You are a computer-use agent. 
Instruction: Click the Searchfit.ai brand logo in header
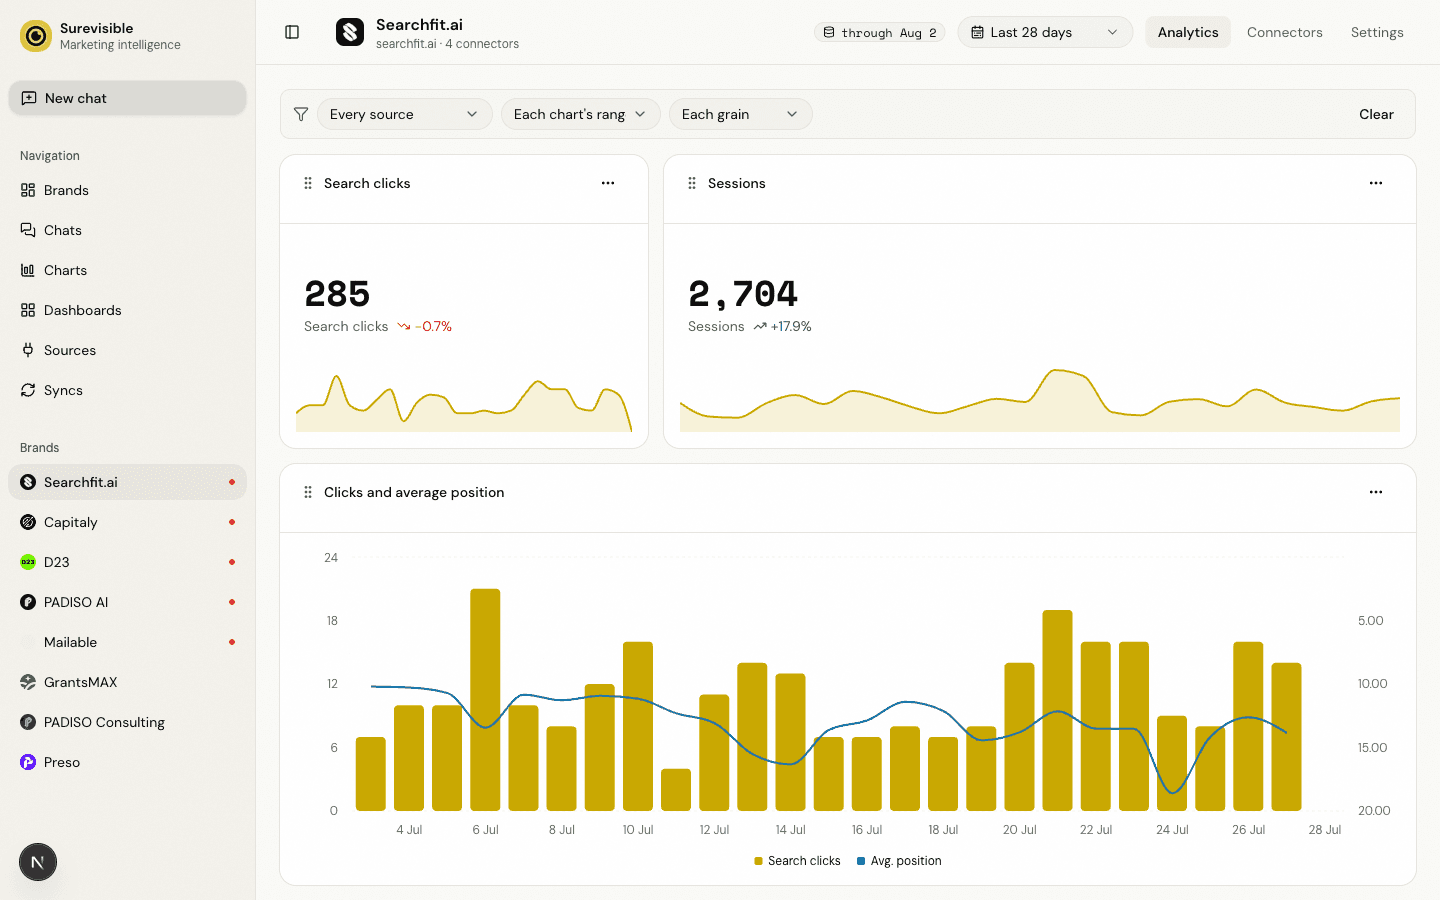(350, 32)
